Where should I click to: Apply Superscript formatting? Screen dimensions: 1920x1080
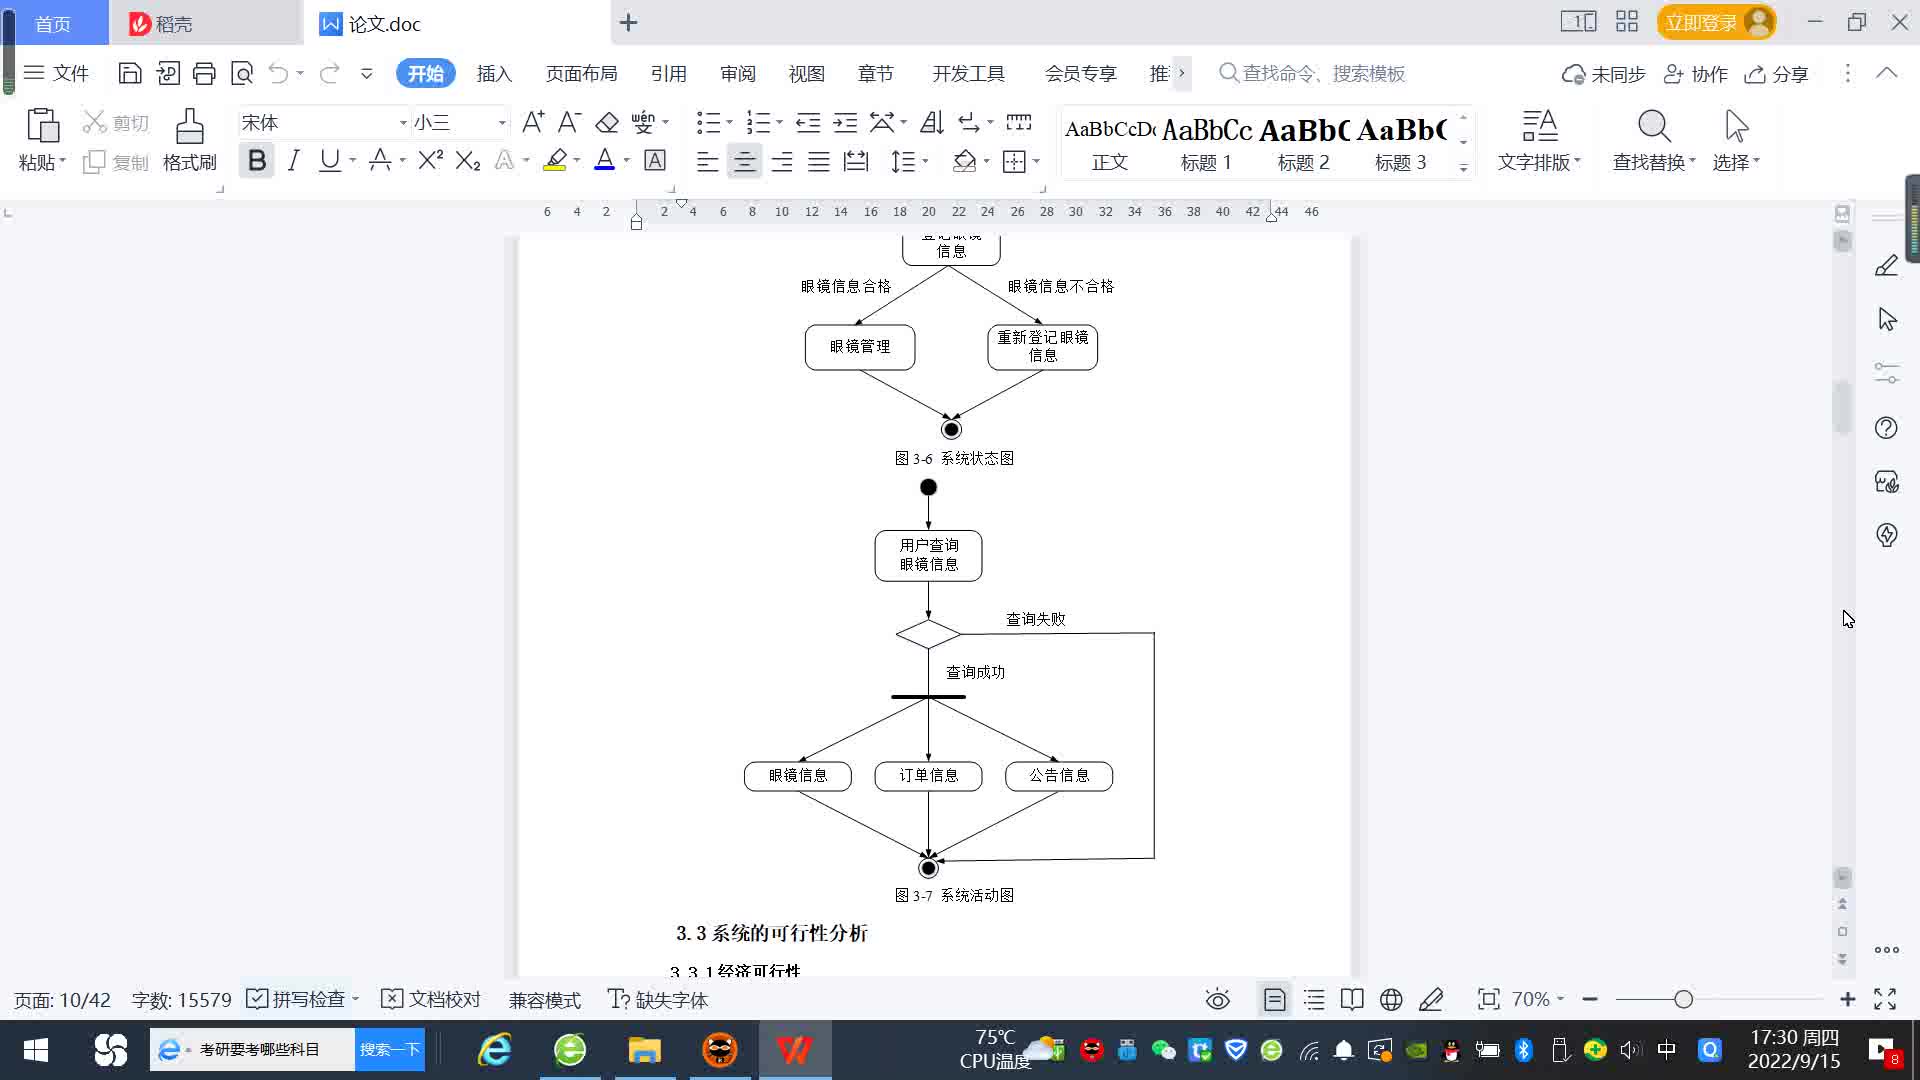point(430,160)
